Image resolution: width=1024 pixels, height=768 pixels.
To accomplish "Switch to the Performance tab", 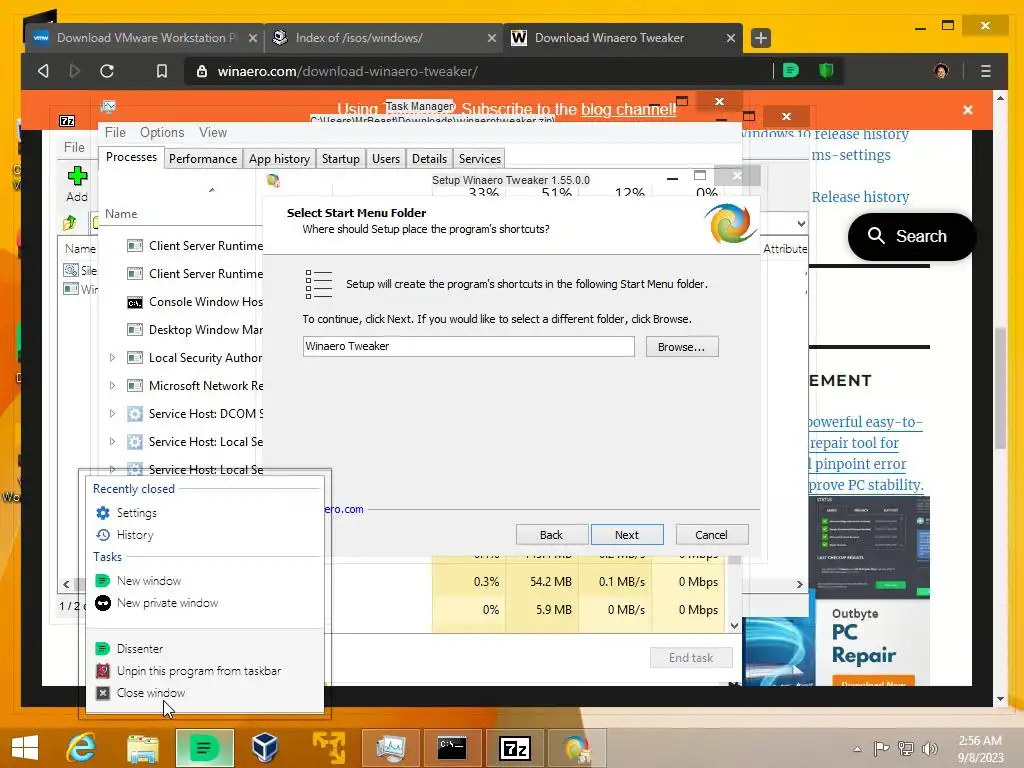I will tap(203, 159).
